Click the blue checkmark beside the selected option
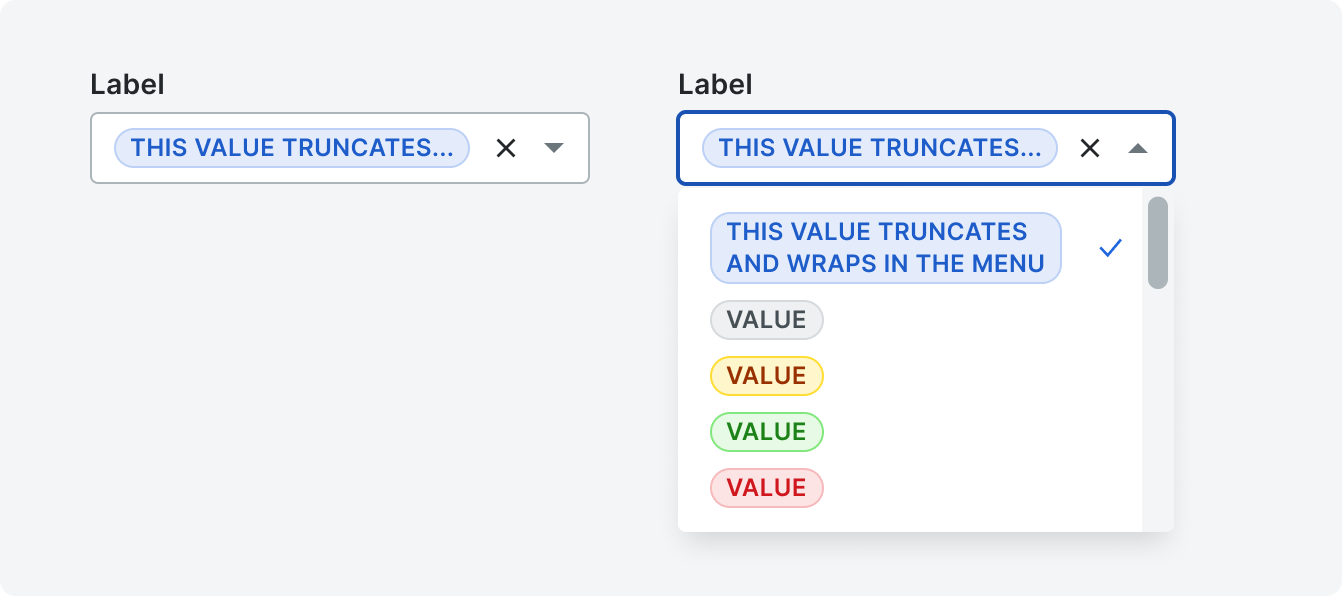Viewport: 1342px width, 596px height. [x=1111, y=248]
